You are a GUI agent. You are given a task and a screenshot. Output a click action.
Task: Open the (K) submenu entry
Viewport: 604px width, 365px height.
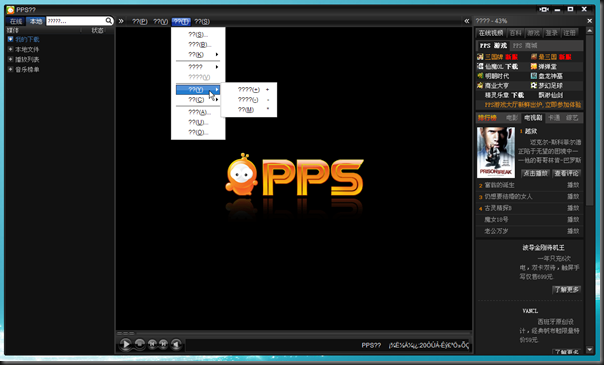click(x=198, y=55)
